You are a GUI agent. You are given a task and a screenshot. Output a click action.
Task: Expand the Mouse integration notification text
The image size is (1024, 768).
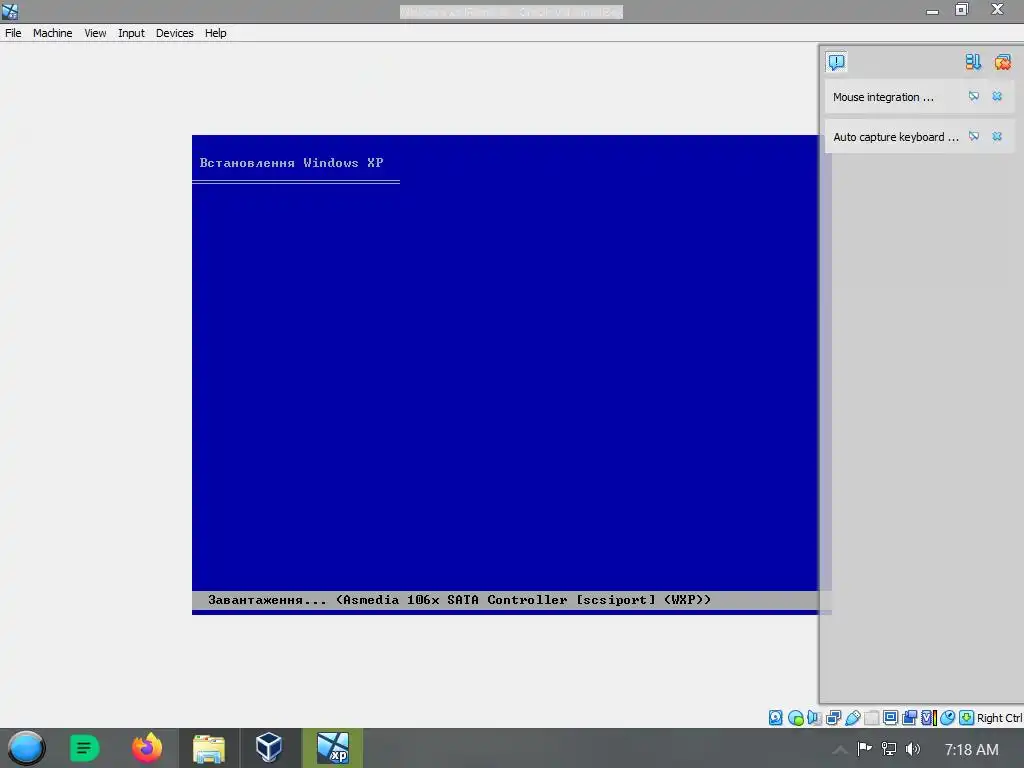point(883,97)
